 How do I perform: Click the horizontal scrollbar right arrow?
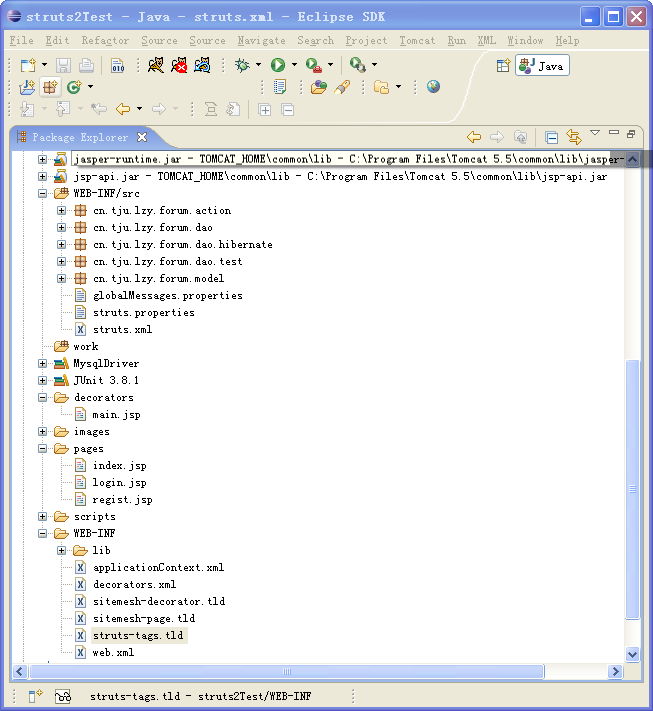pos(615,672)
